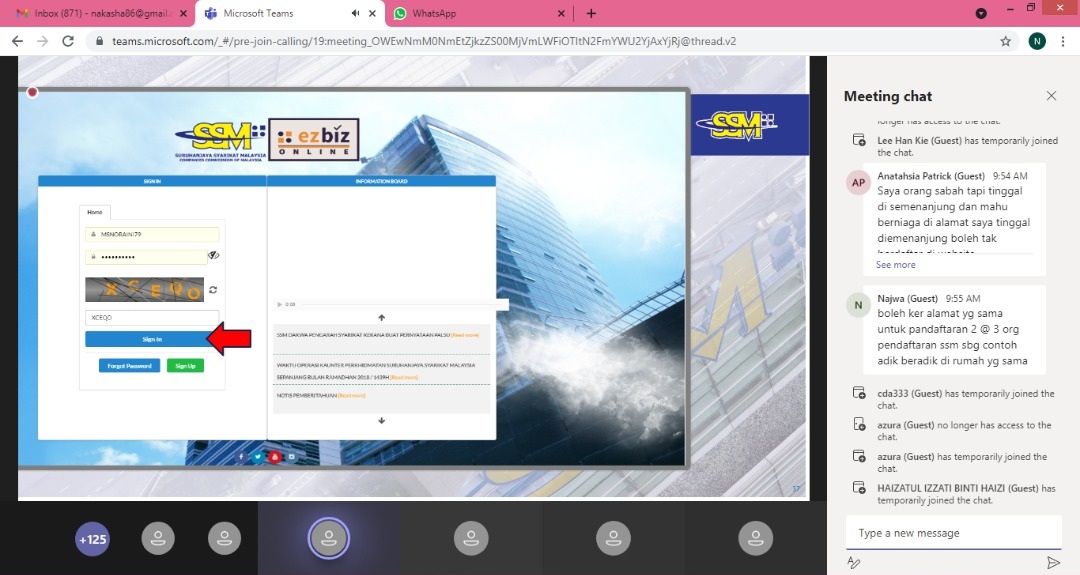Close the Meeting chat panel
Screen dimensions: 1080x575
pos(1051,96)
